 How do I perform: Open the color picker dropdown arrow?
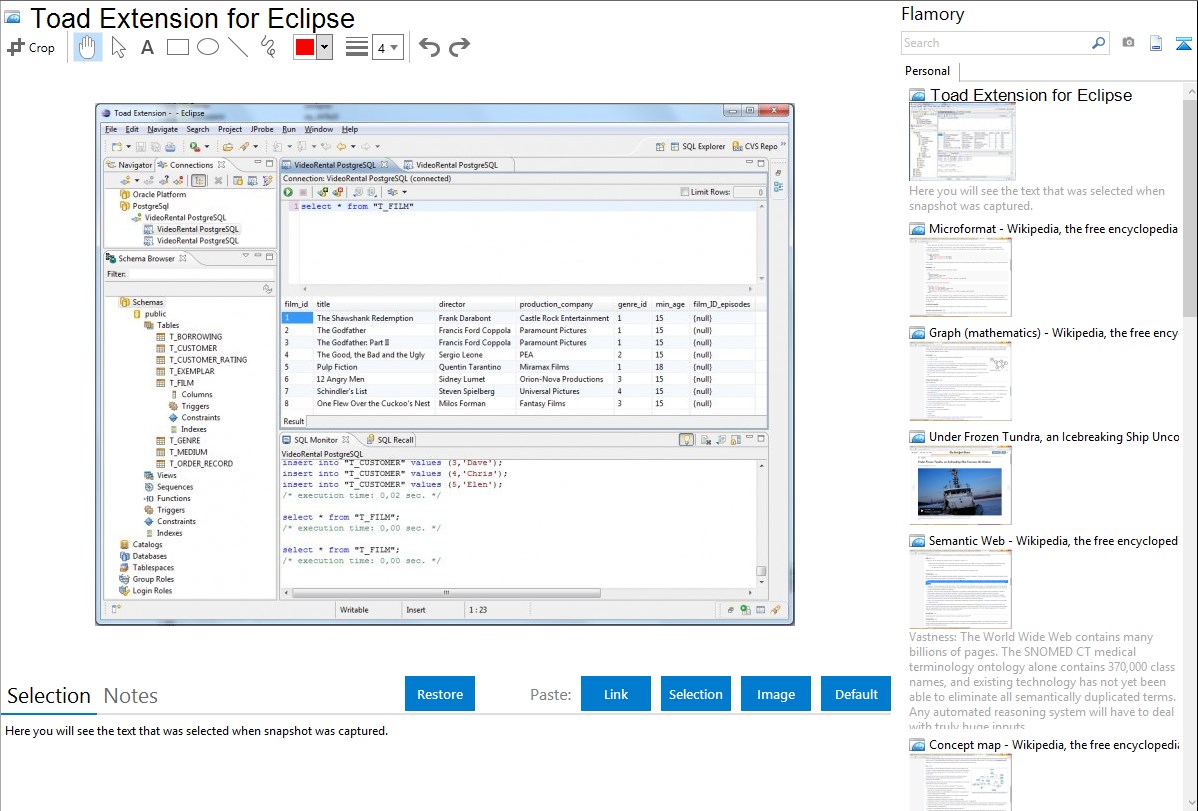point(324,47)
